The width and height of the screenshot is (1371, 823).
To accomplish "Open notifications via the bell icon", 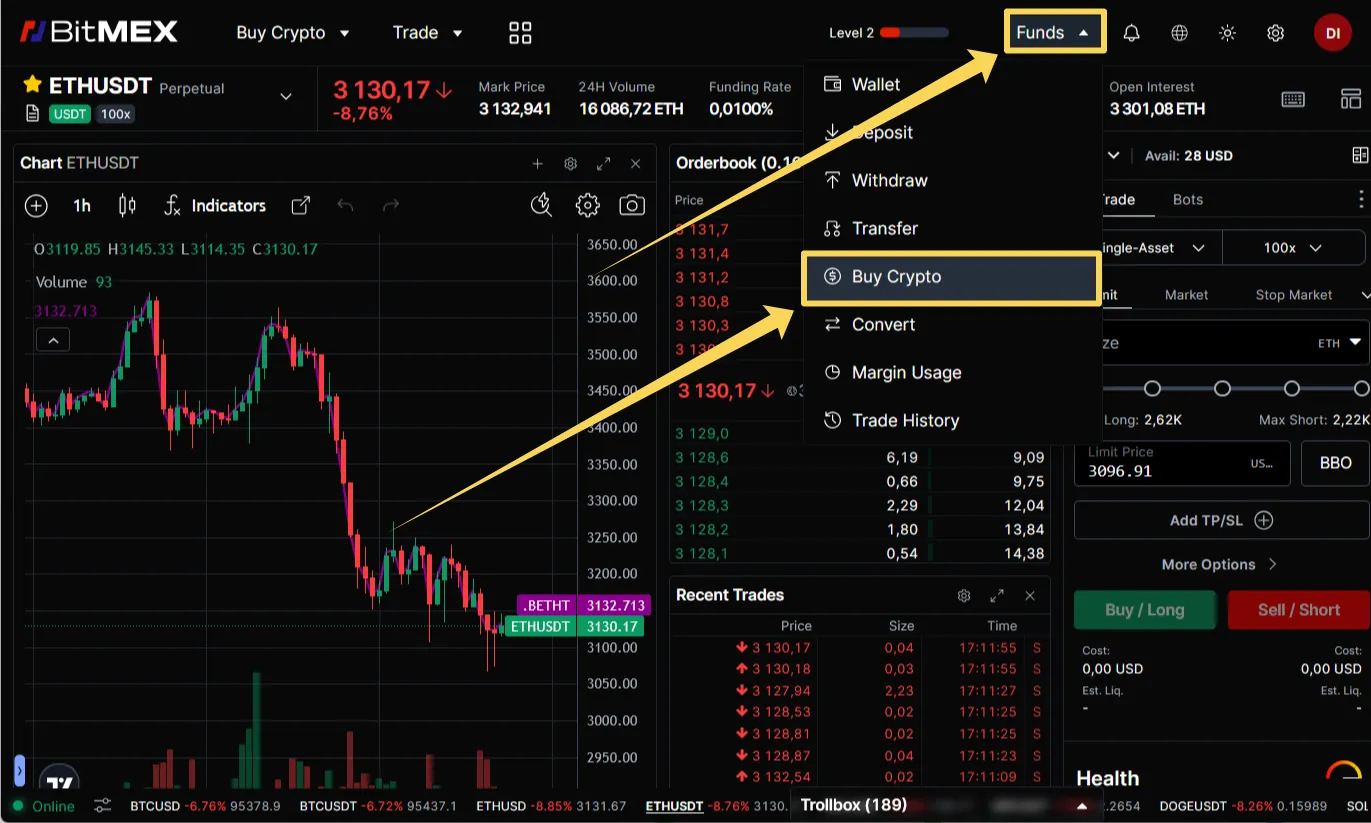I will click(x=1130, y=32).
